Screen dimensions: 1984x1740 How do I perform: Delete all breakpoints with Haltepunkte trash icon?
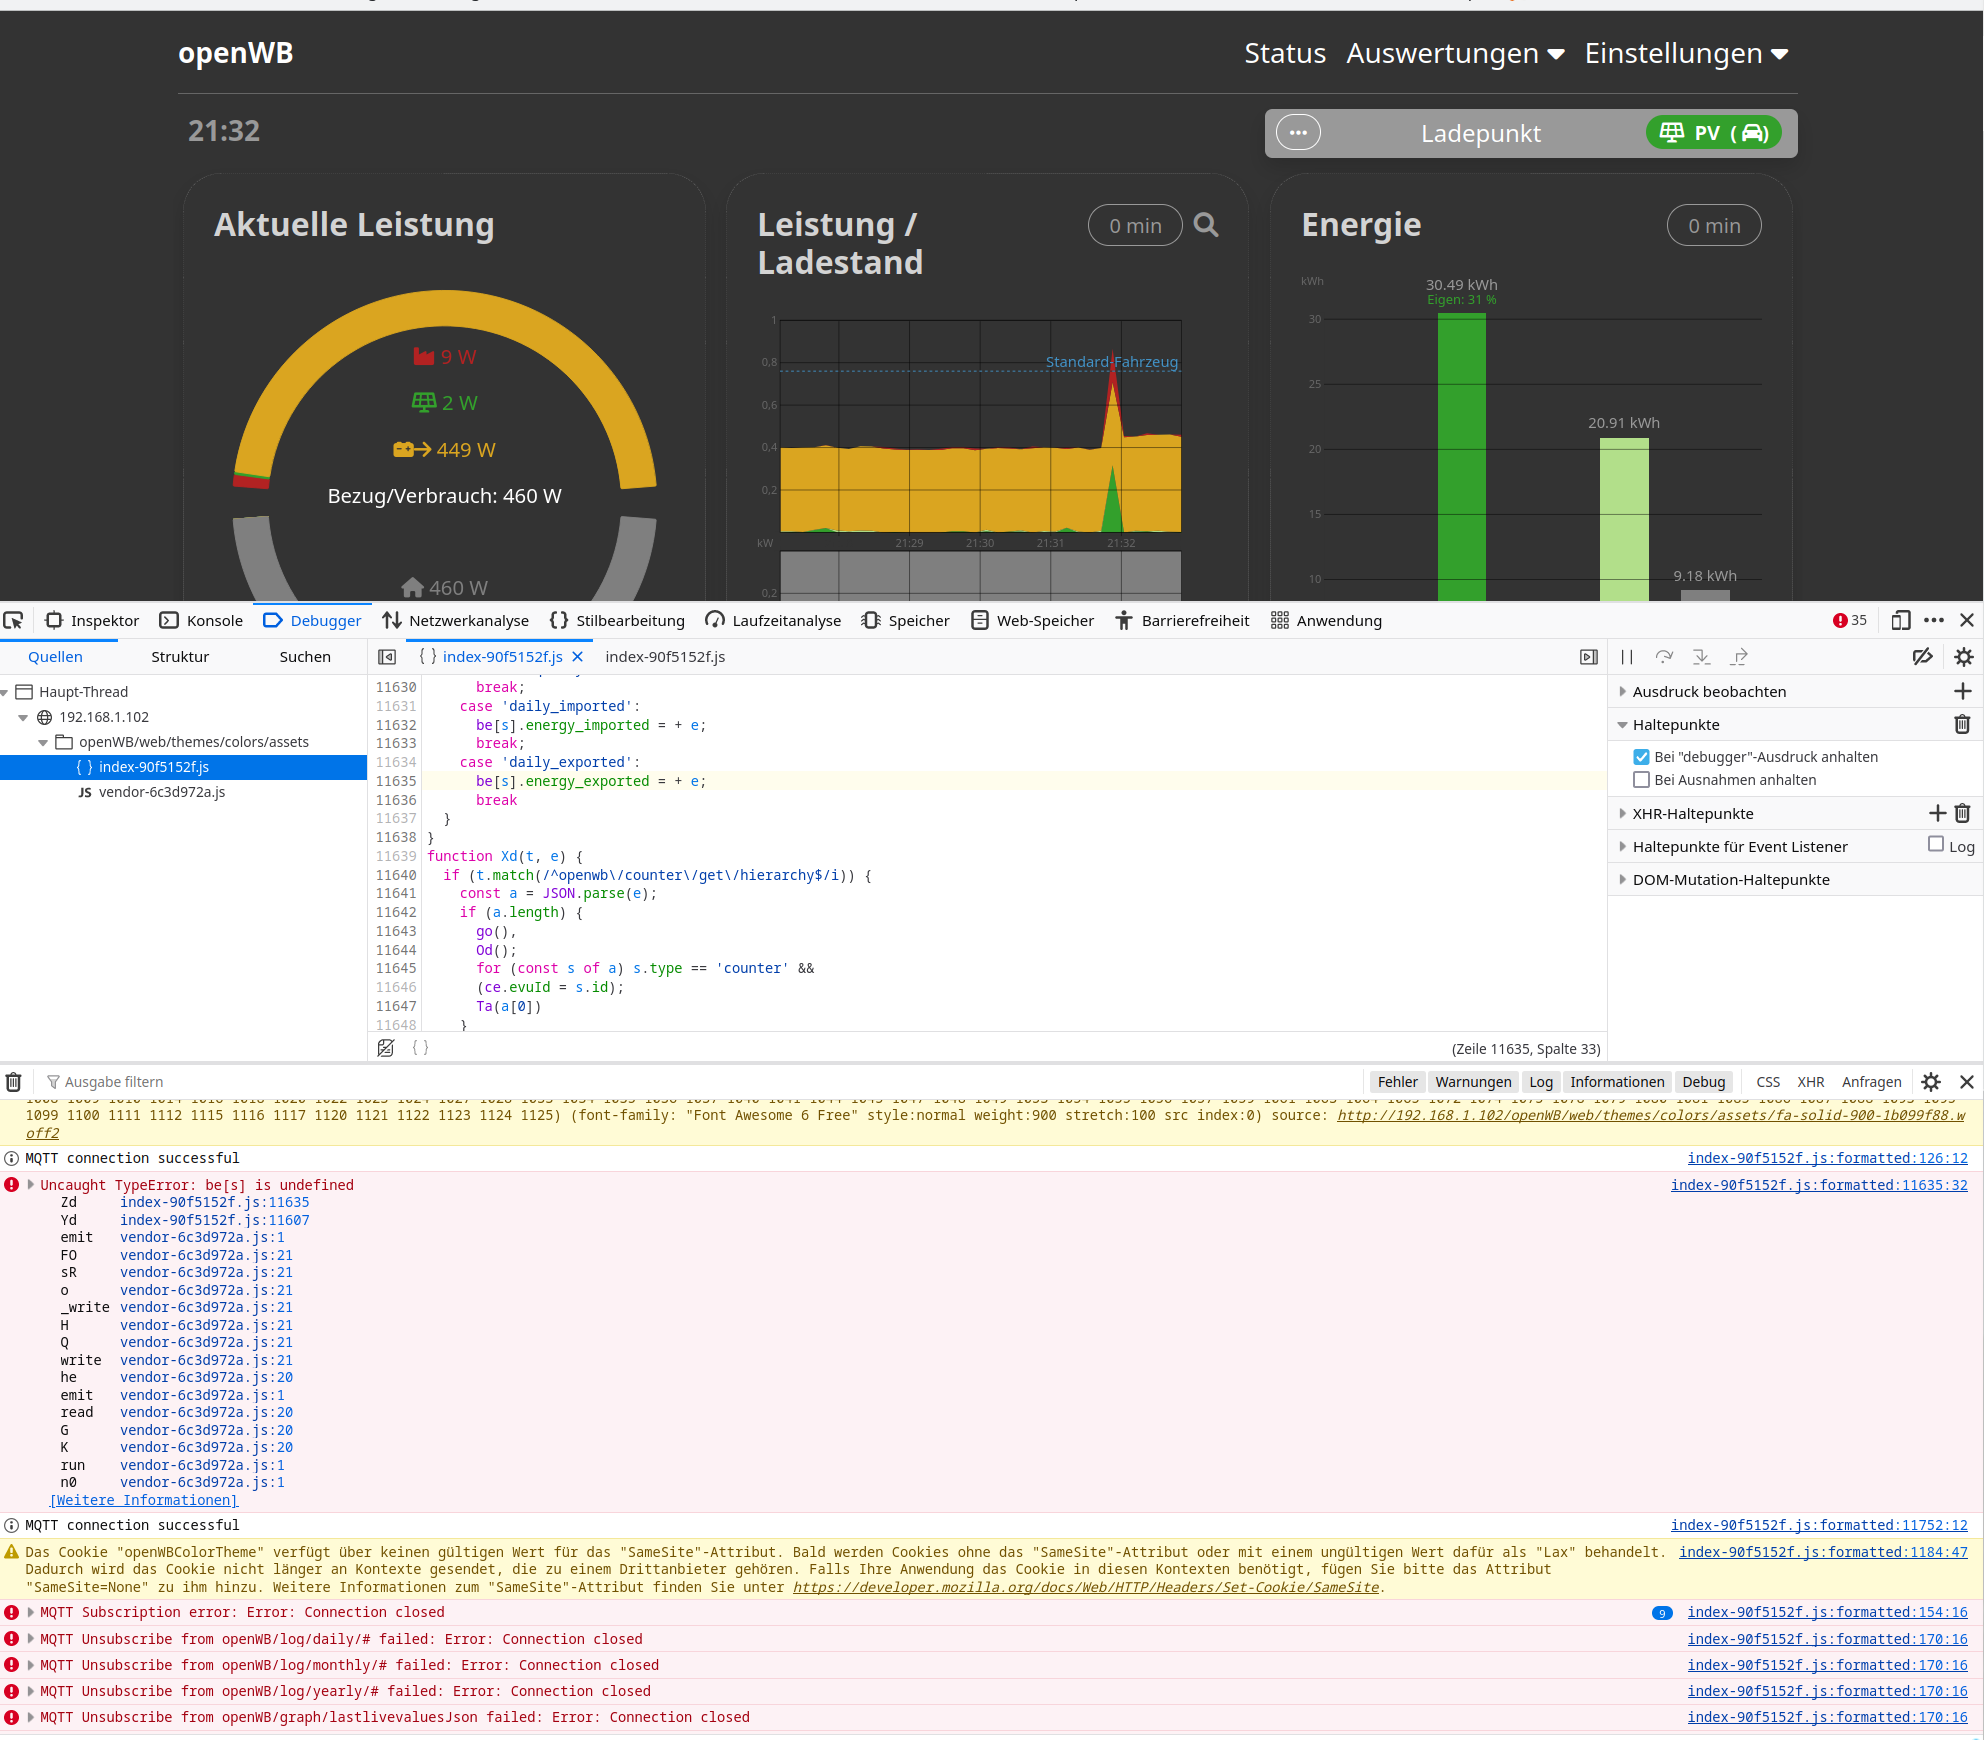point(1962,724)
